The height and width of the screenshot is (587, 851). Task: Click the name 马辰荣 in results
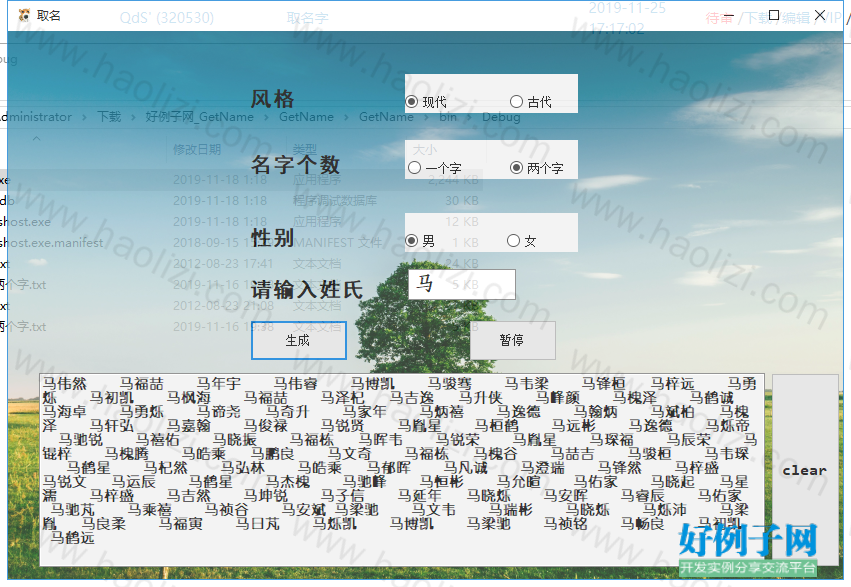[x=689, y=440]
